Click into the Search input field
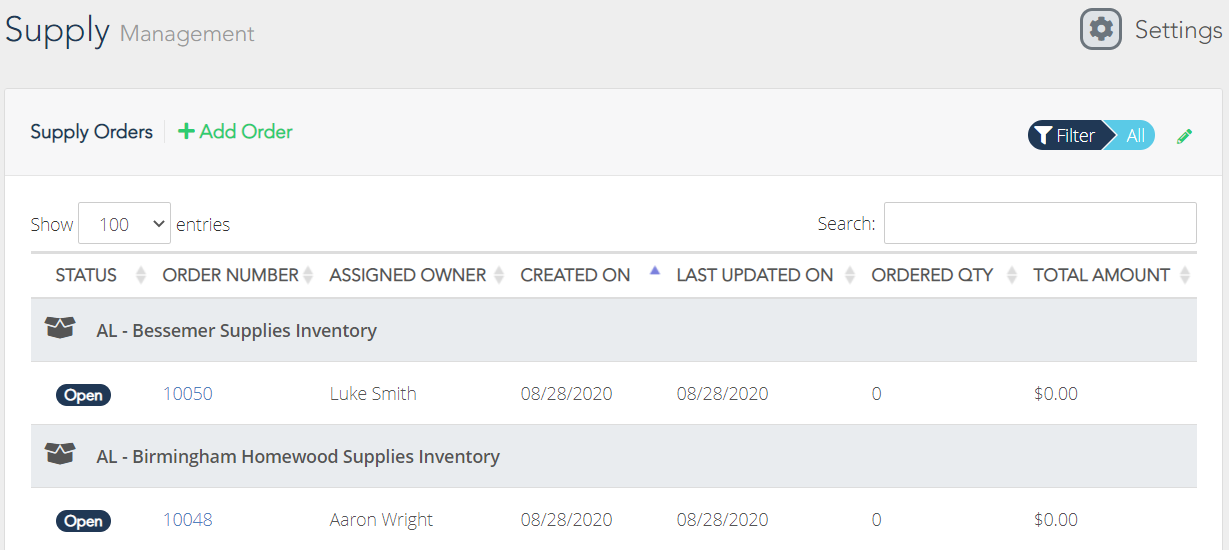Screen dimensions: 1229x550 click(1040, 223)
